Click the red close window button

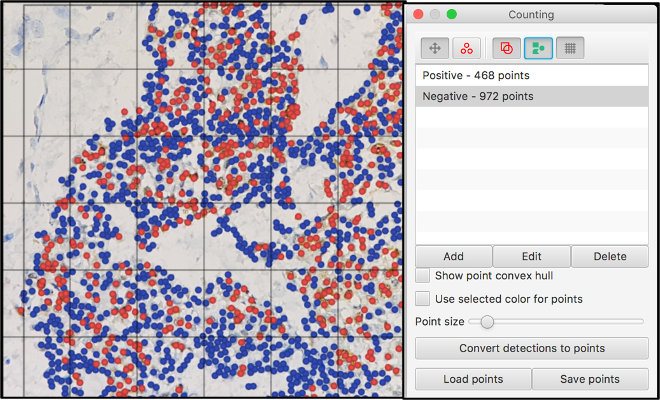click(x=419, y=15)
